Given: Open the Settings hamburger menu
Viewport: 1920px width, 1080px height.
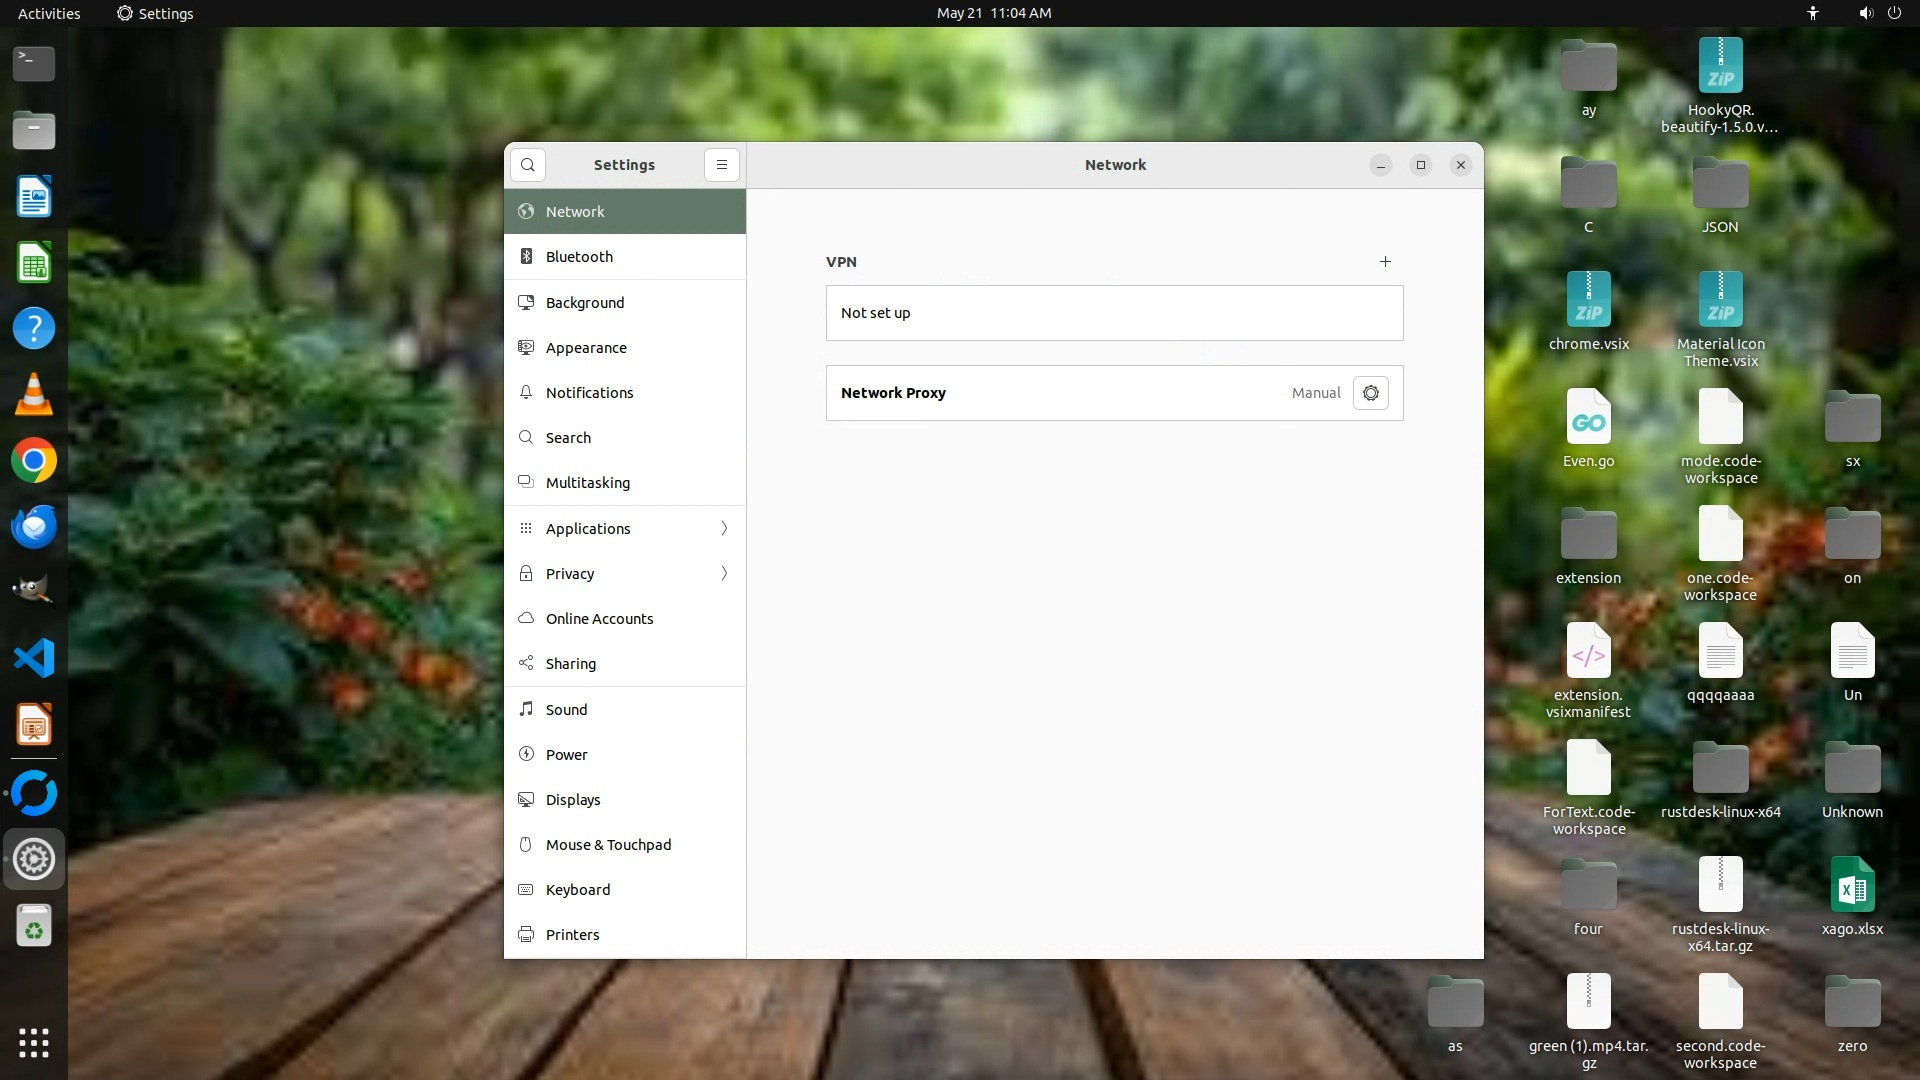Looking at the screenshot, I should pos(721,165).
